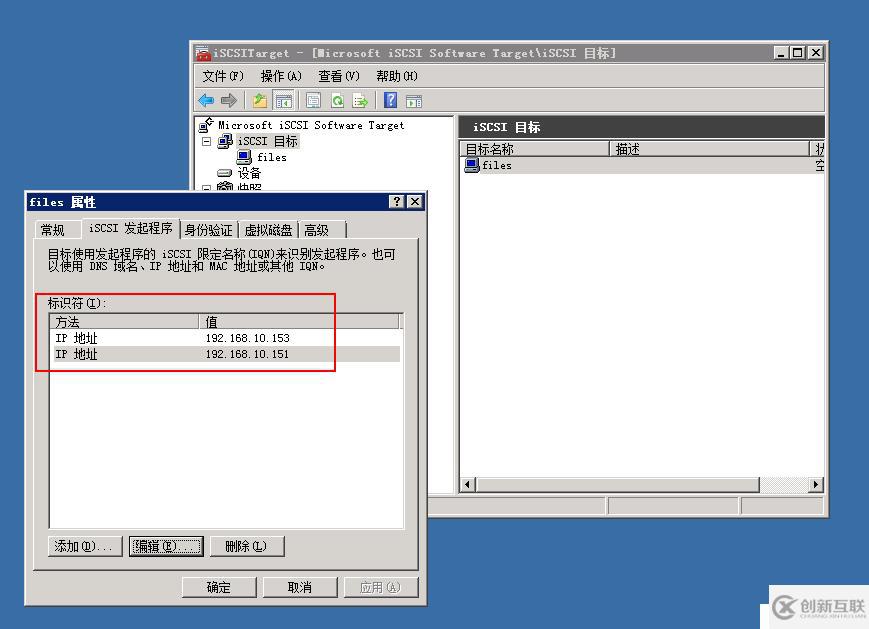The height and width of the screenshot is (629, 869).
Task: Select Microsoft iSCSI Software Target root node
Action: click(x=311, y=125)
